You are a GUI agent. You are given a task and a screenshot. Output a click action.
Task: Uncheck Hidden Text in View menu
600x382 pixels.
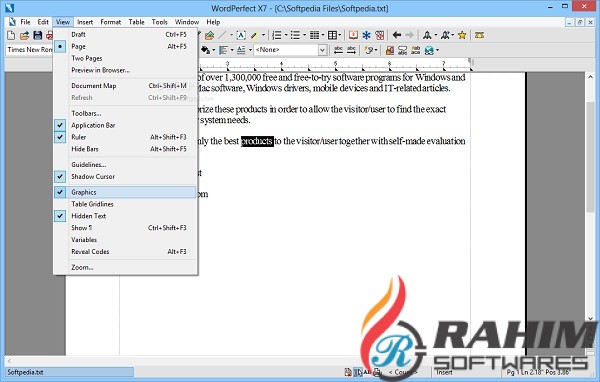[x=125, y=216]
